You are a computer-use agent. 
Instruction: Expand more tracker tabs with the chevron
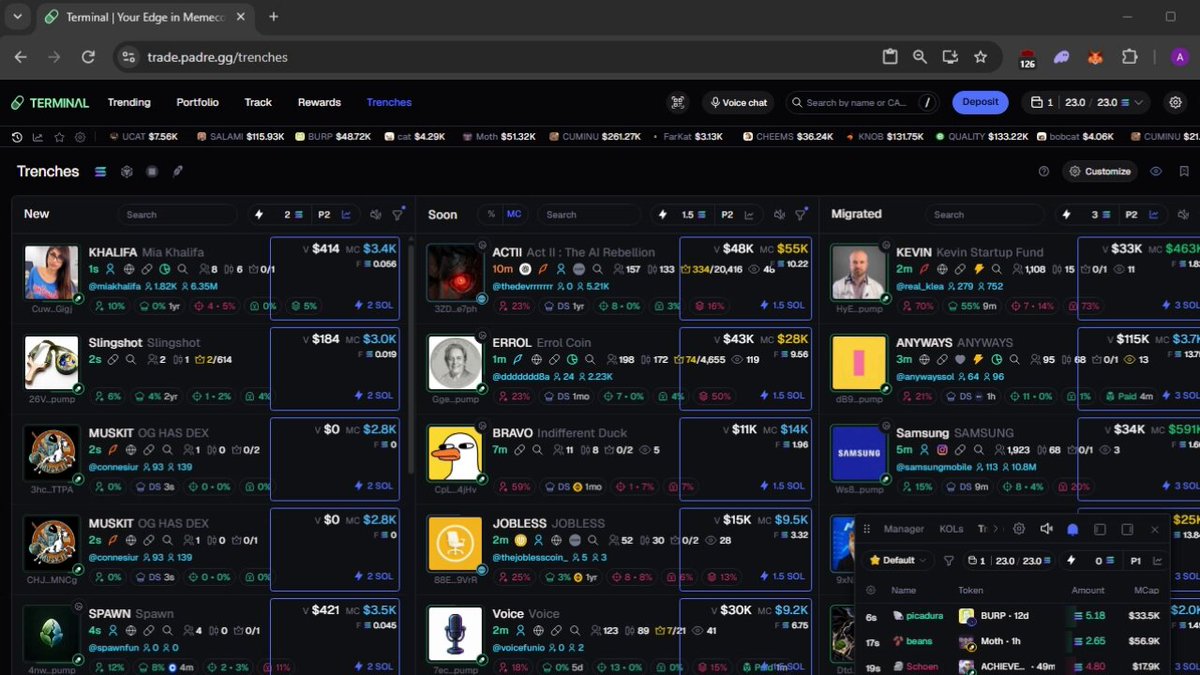(x=996, y=529)
